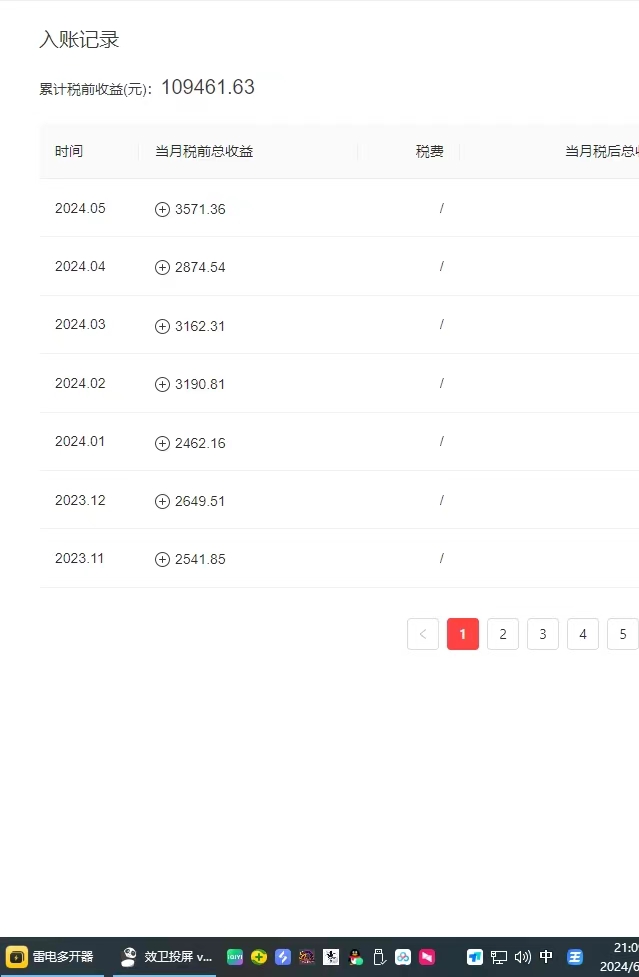Image resolution: width=639 pixels, height=977 pixels.
Task: Open 雷电多开器 from the taskbar
Action: click(51, 957)
